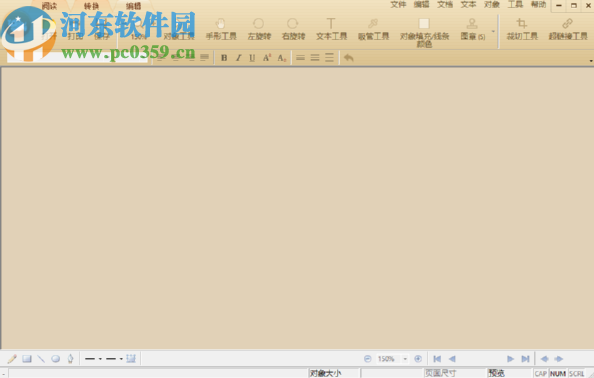The image size is (594, 378).
Task: Select the Hand tool (手形工具)
Action: [x=221, y=30]
